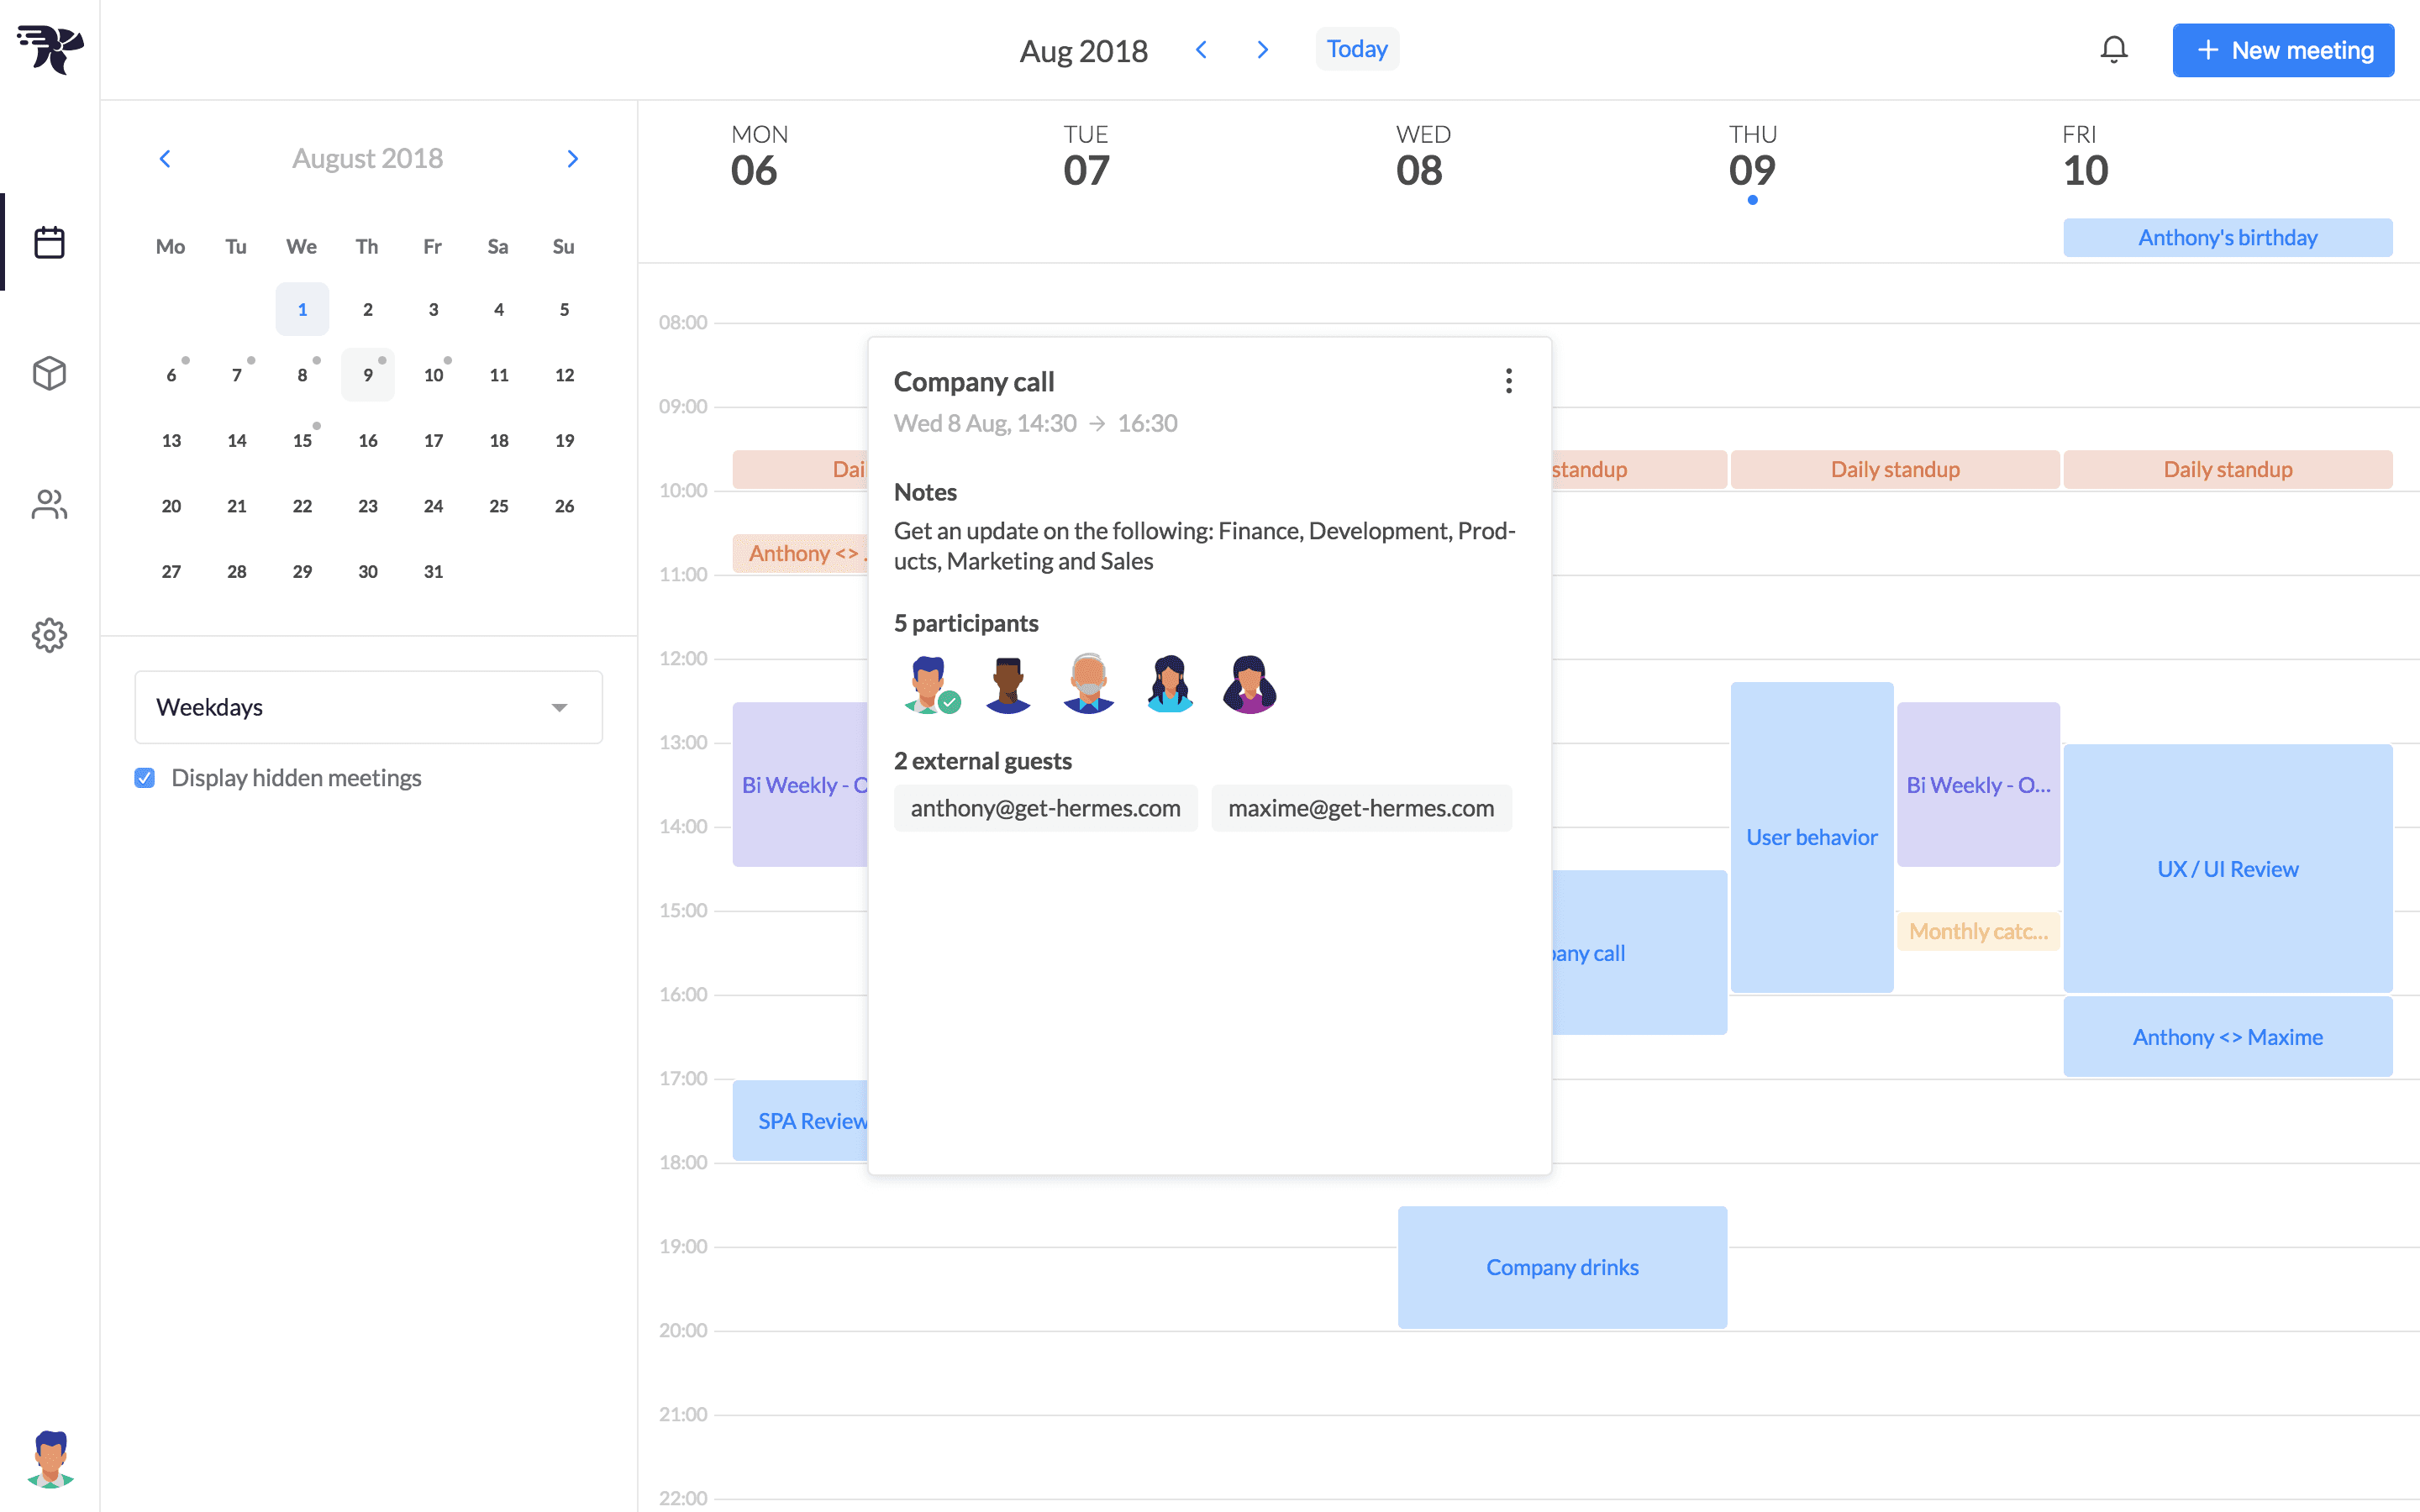Image resolution: width=2420 pixels, height=1512 pixels.
Task: Click the August 2018 mini calendar title
Action: [367, 158]
